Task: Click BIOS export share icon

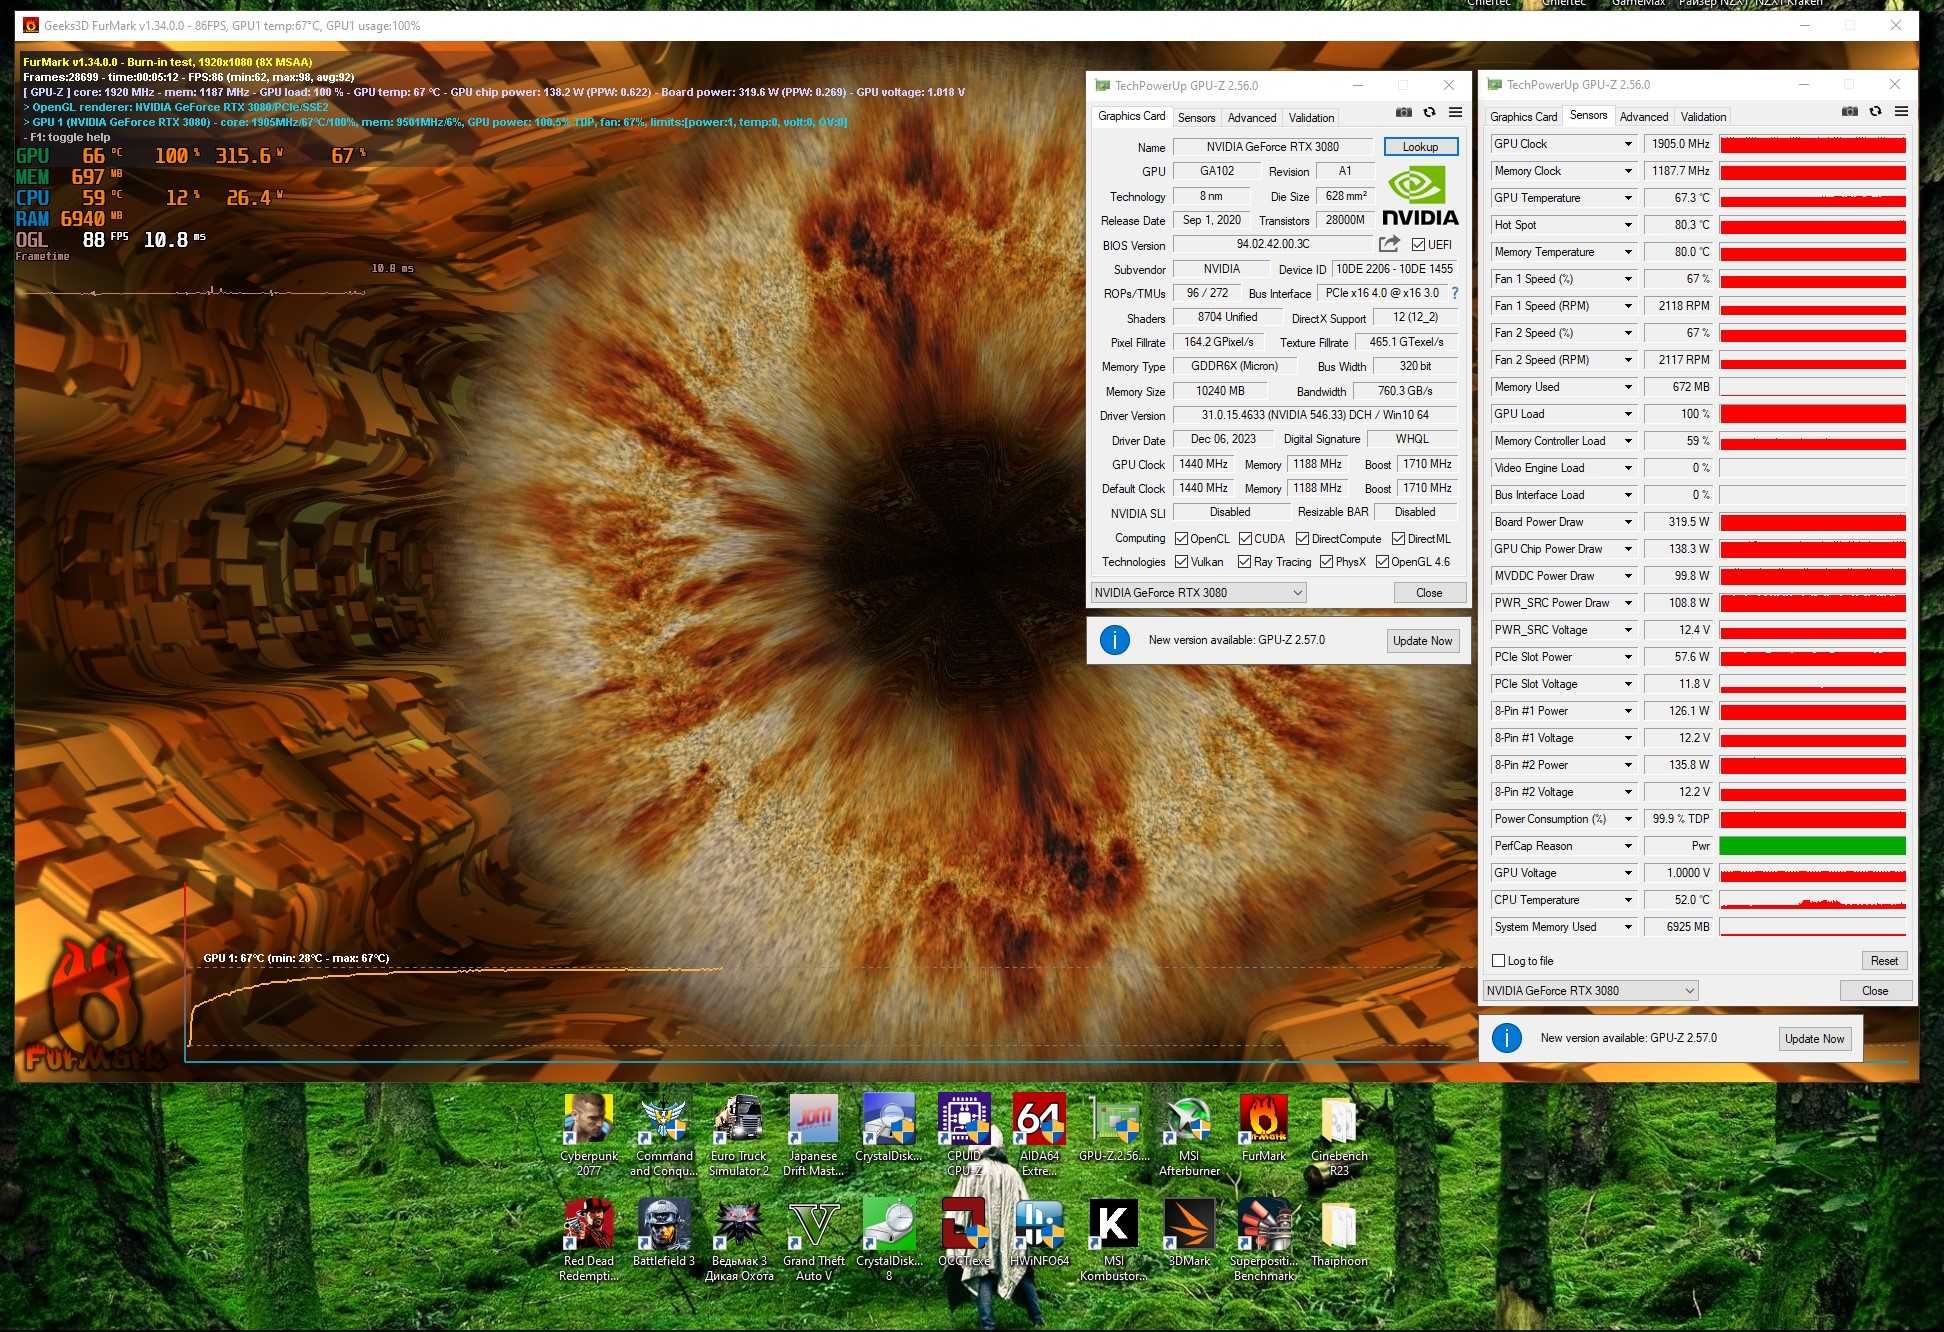Action: [1389, 244]
